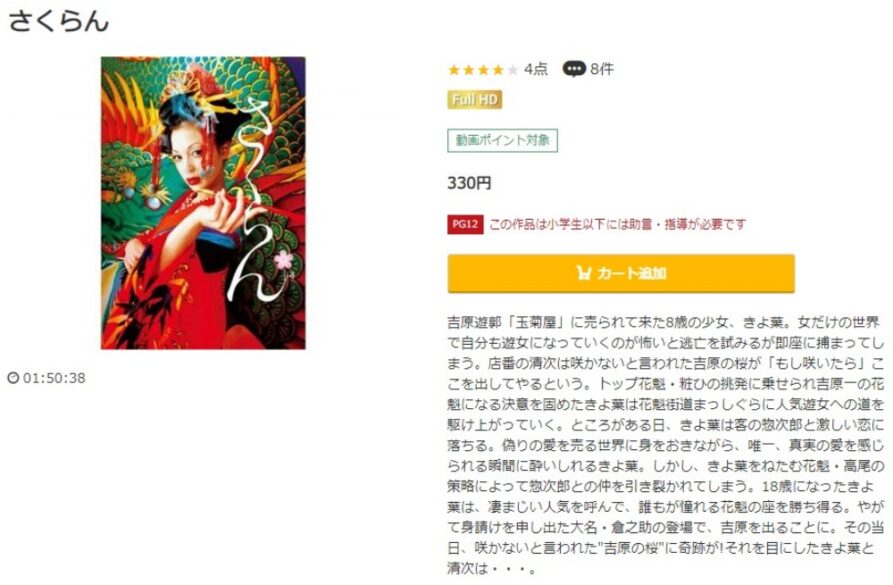The image size is (893, 585).
Task: Click the shopping cart icon in the yellow button
Action: click(x=584, y=273)
